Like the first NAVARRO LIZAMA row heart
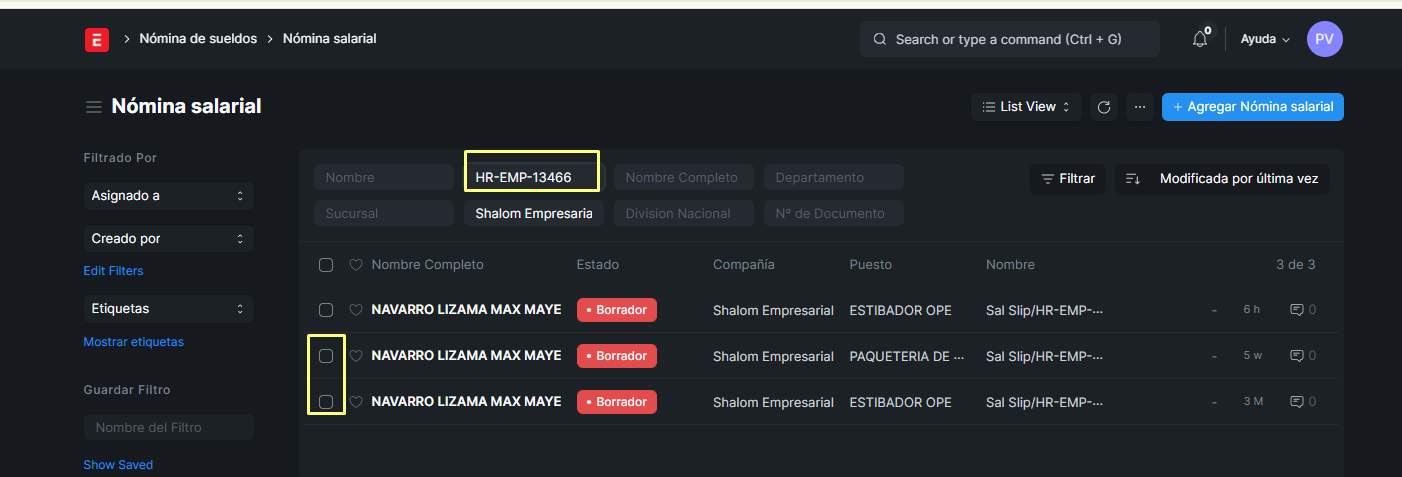1402x477 pixels. [x=355, y=310]
